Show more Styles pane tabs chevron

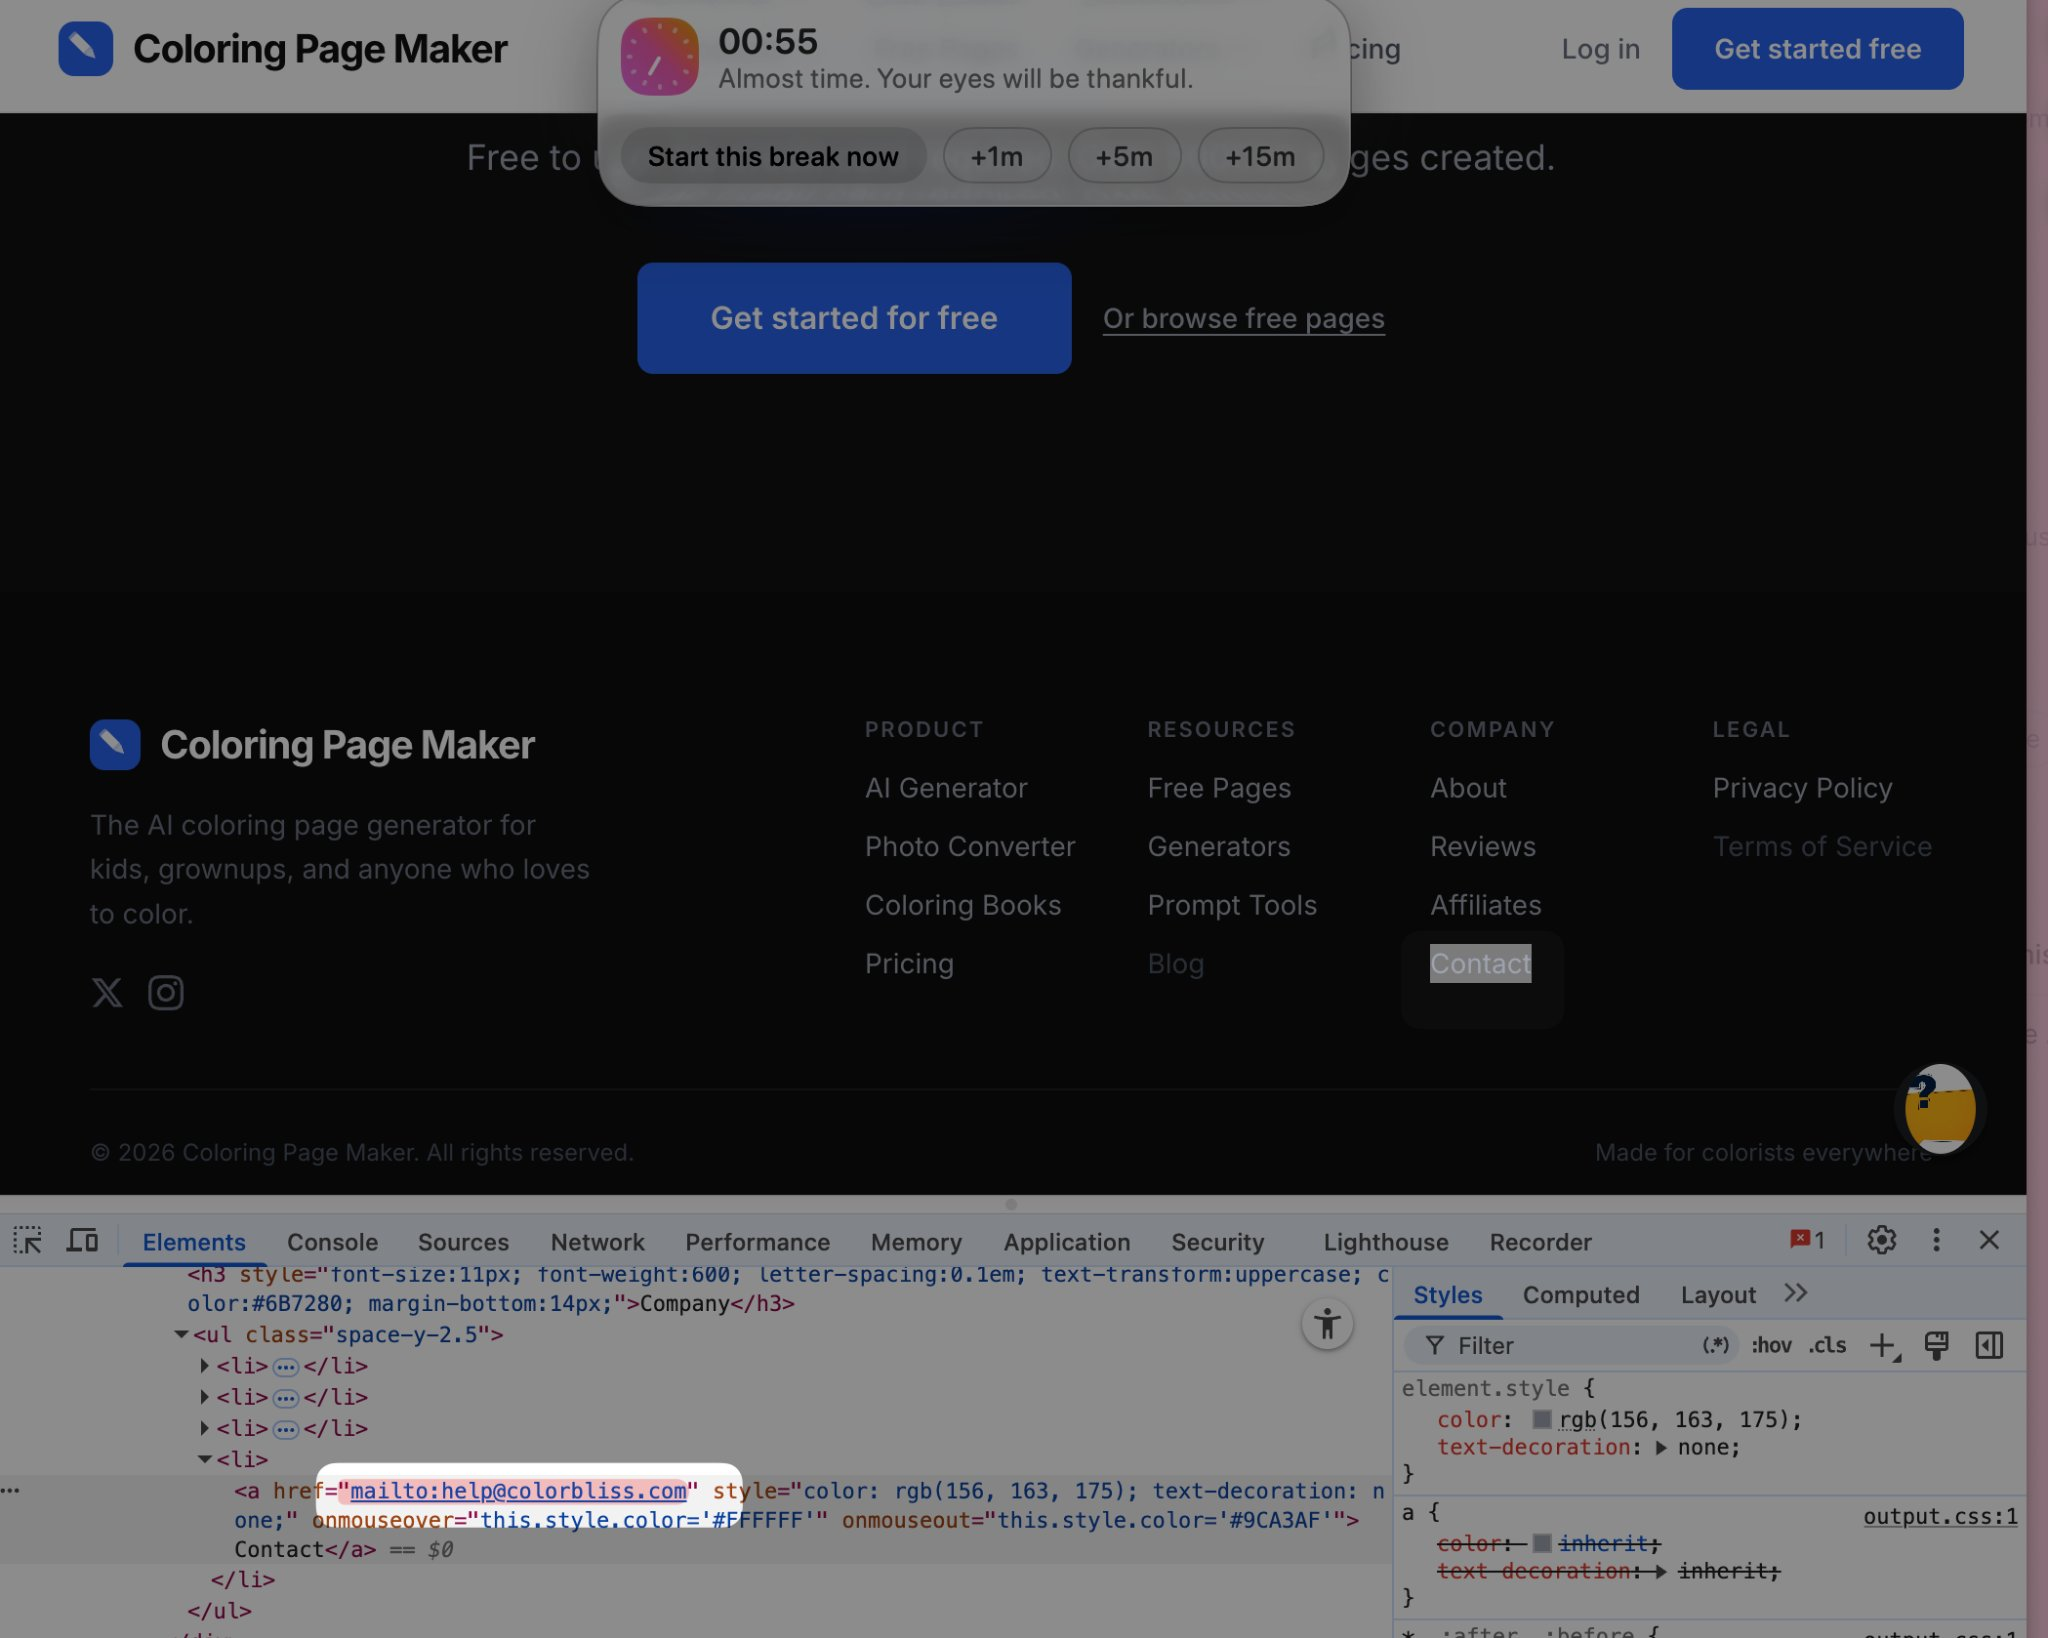pyautogui.click(x=1795, y=1293)
